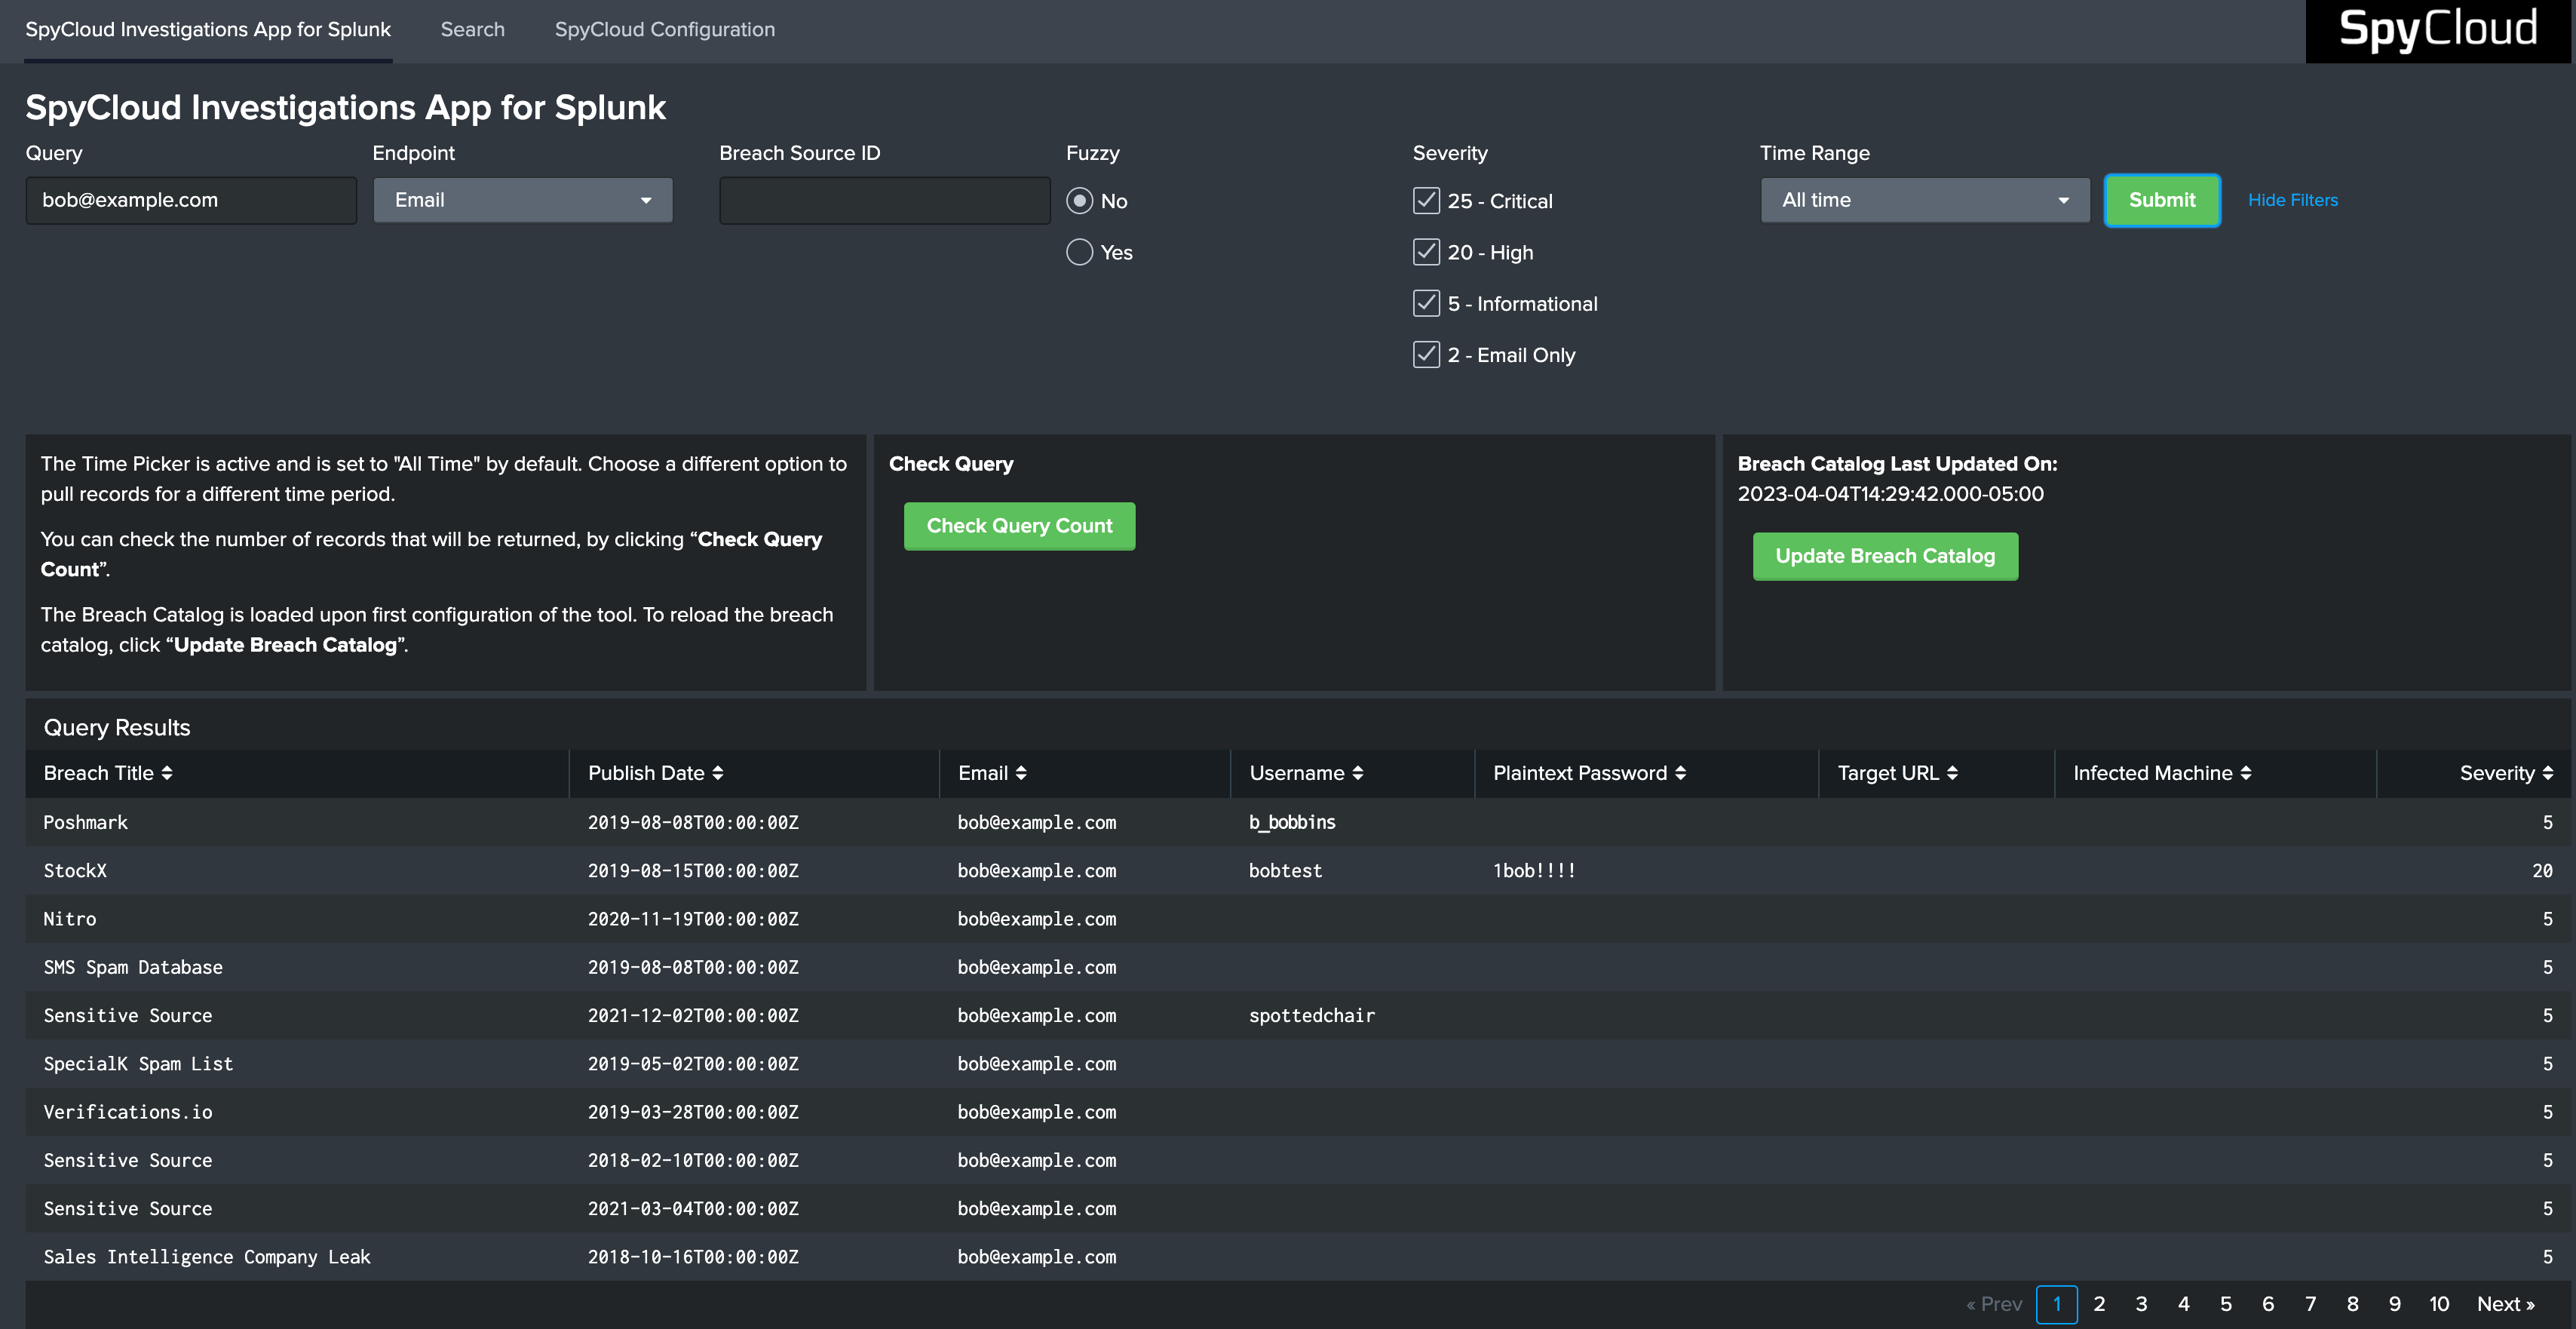Sort results by Target URL column

pos(1897,773)
